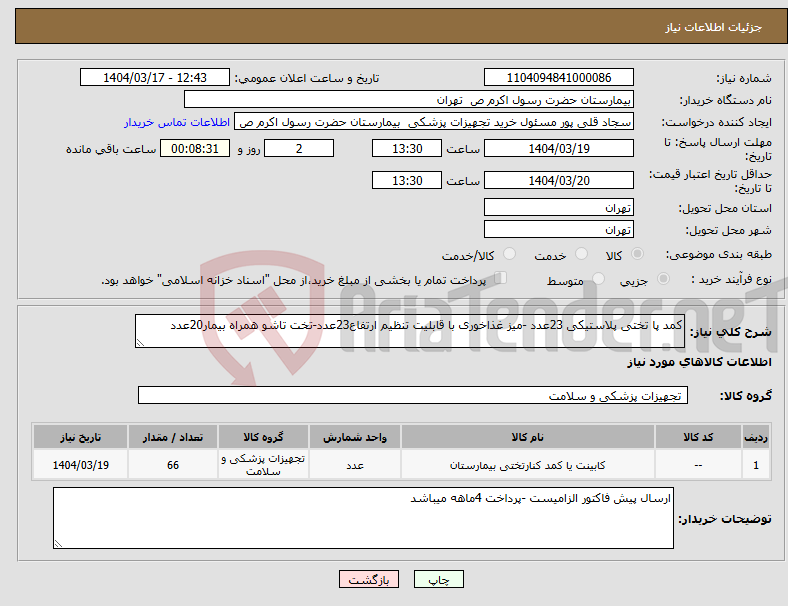Select the کالا/خدمت radio button

(x=510, y=254)
